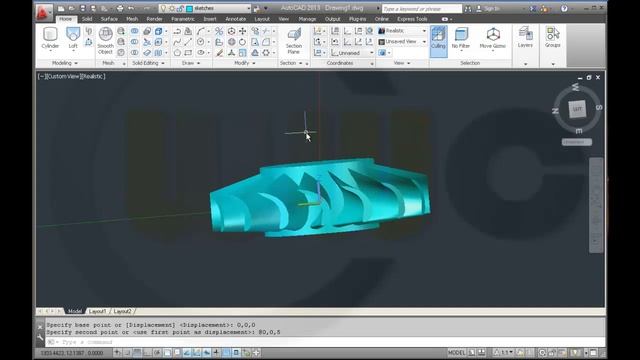Click in the command line input field
640x360 pixels.
click(324, 342)
